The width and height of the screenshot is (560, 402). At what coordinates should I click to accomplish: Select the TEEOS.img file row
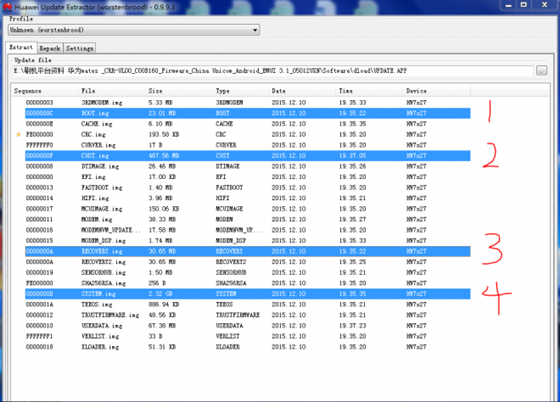[248, 305]
